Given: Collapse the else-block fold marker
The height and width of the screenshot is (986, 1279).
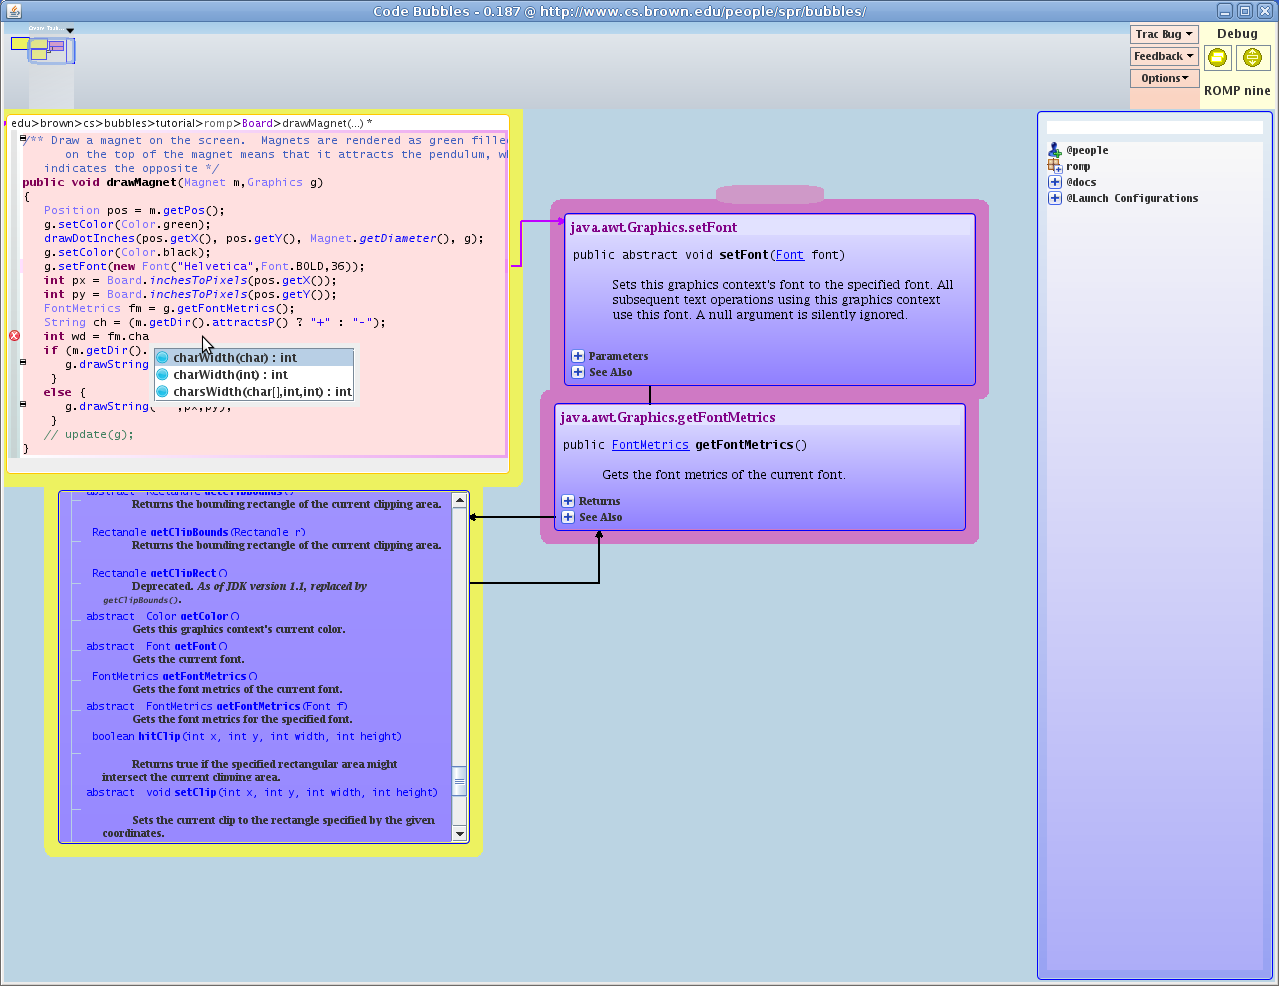Looking at the screenshot, I should coord(23,404).
